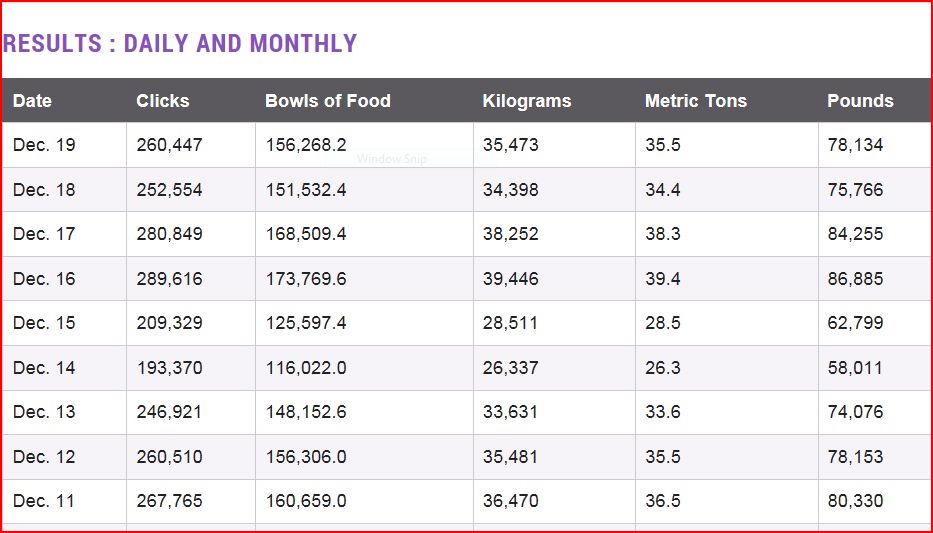Select the 168,509.4 bowls of food cell
Image resolution: width=933 pixels, height=533 pixels.
(306, 234)
